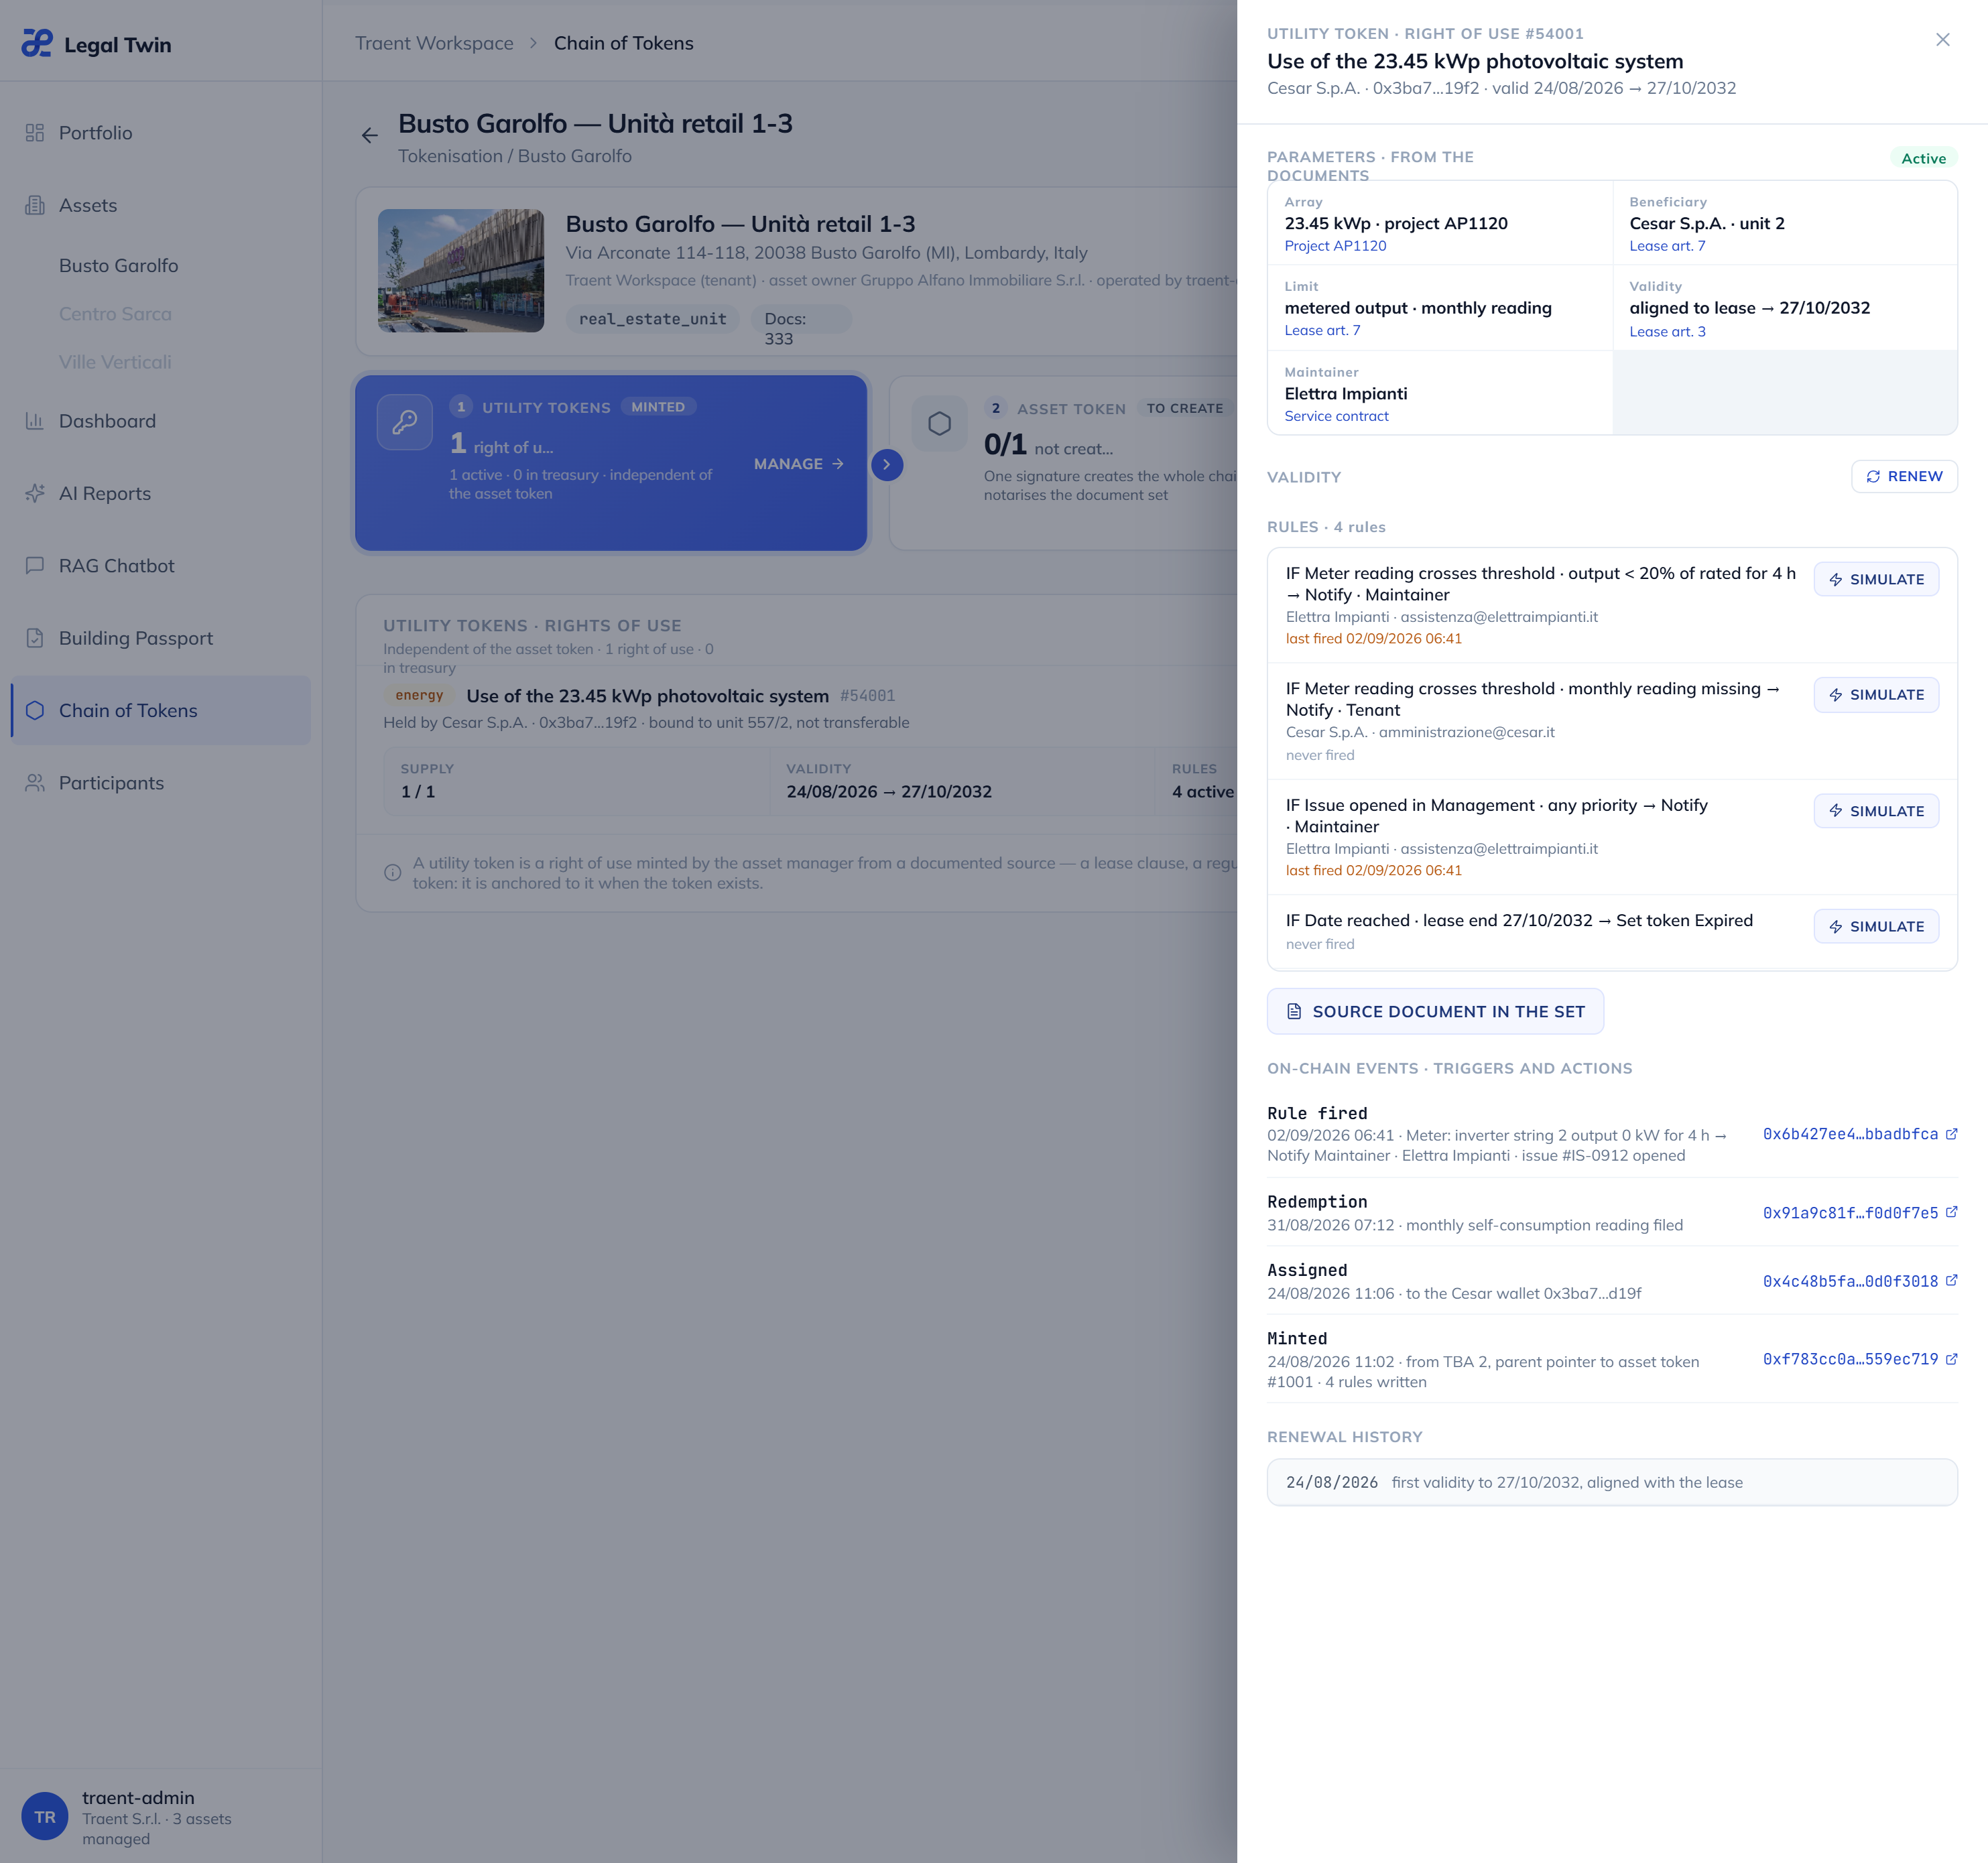The width and height of the screenshot is (1988, 1863).
Task: Click the RENEW button
Action: click(x=1904, y=476)
